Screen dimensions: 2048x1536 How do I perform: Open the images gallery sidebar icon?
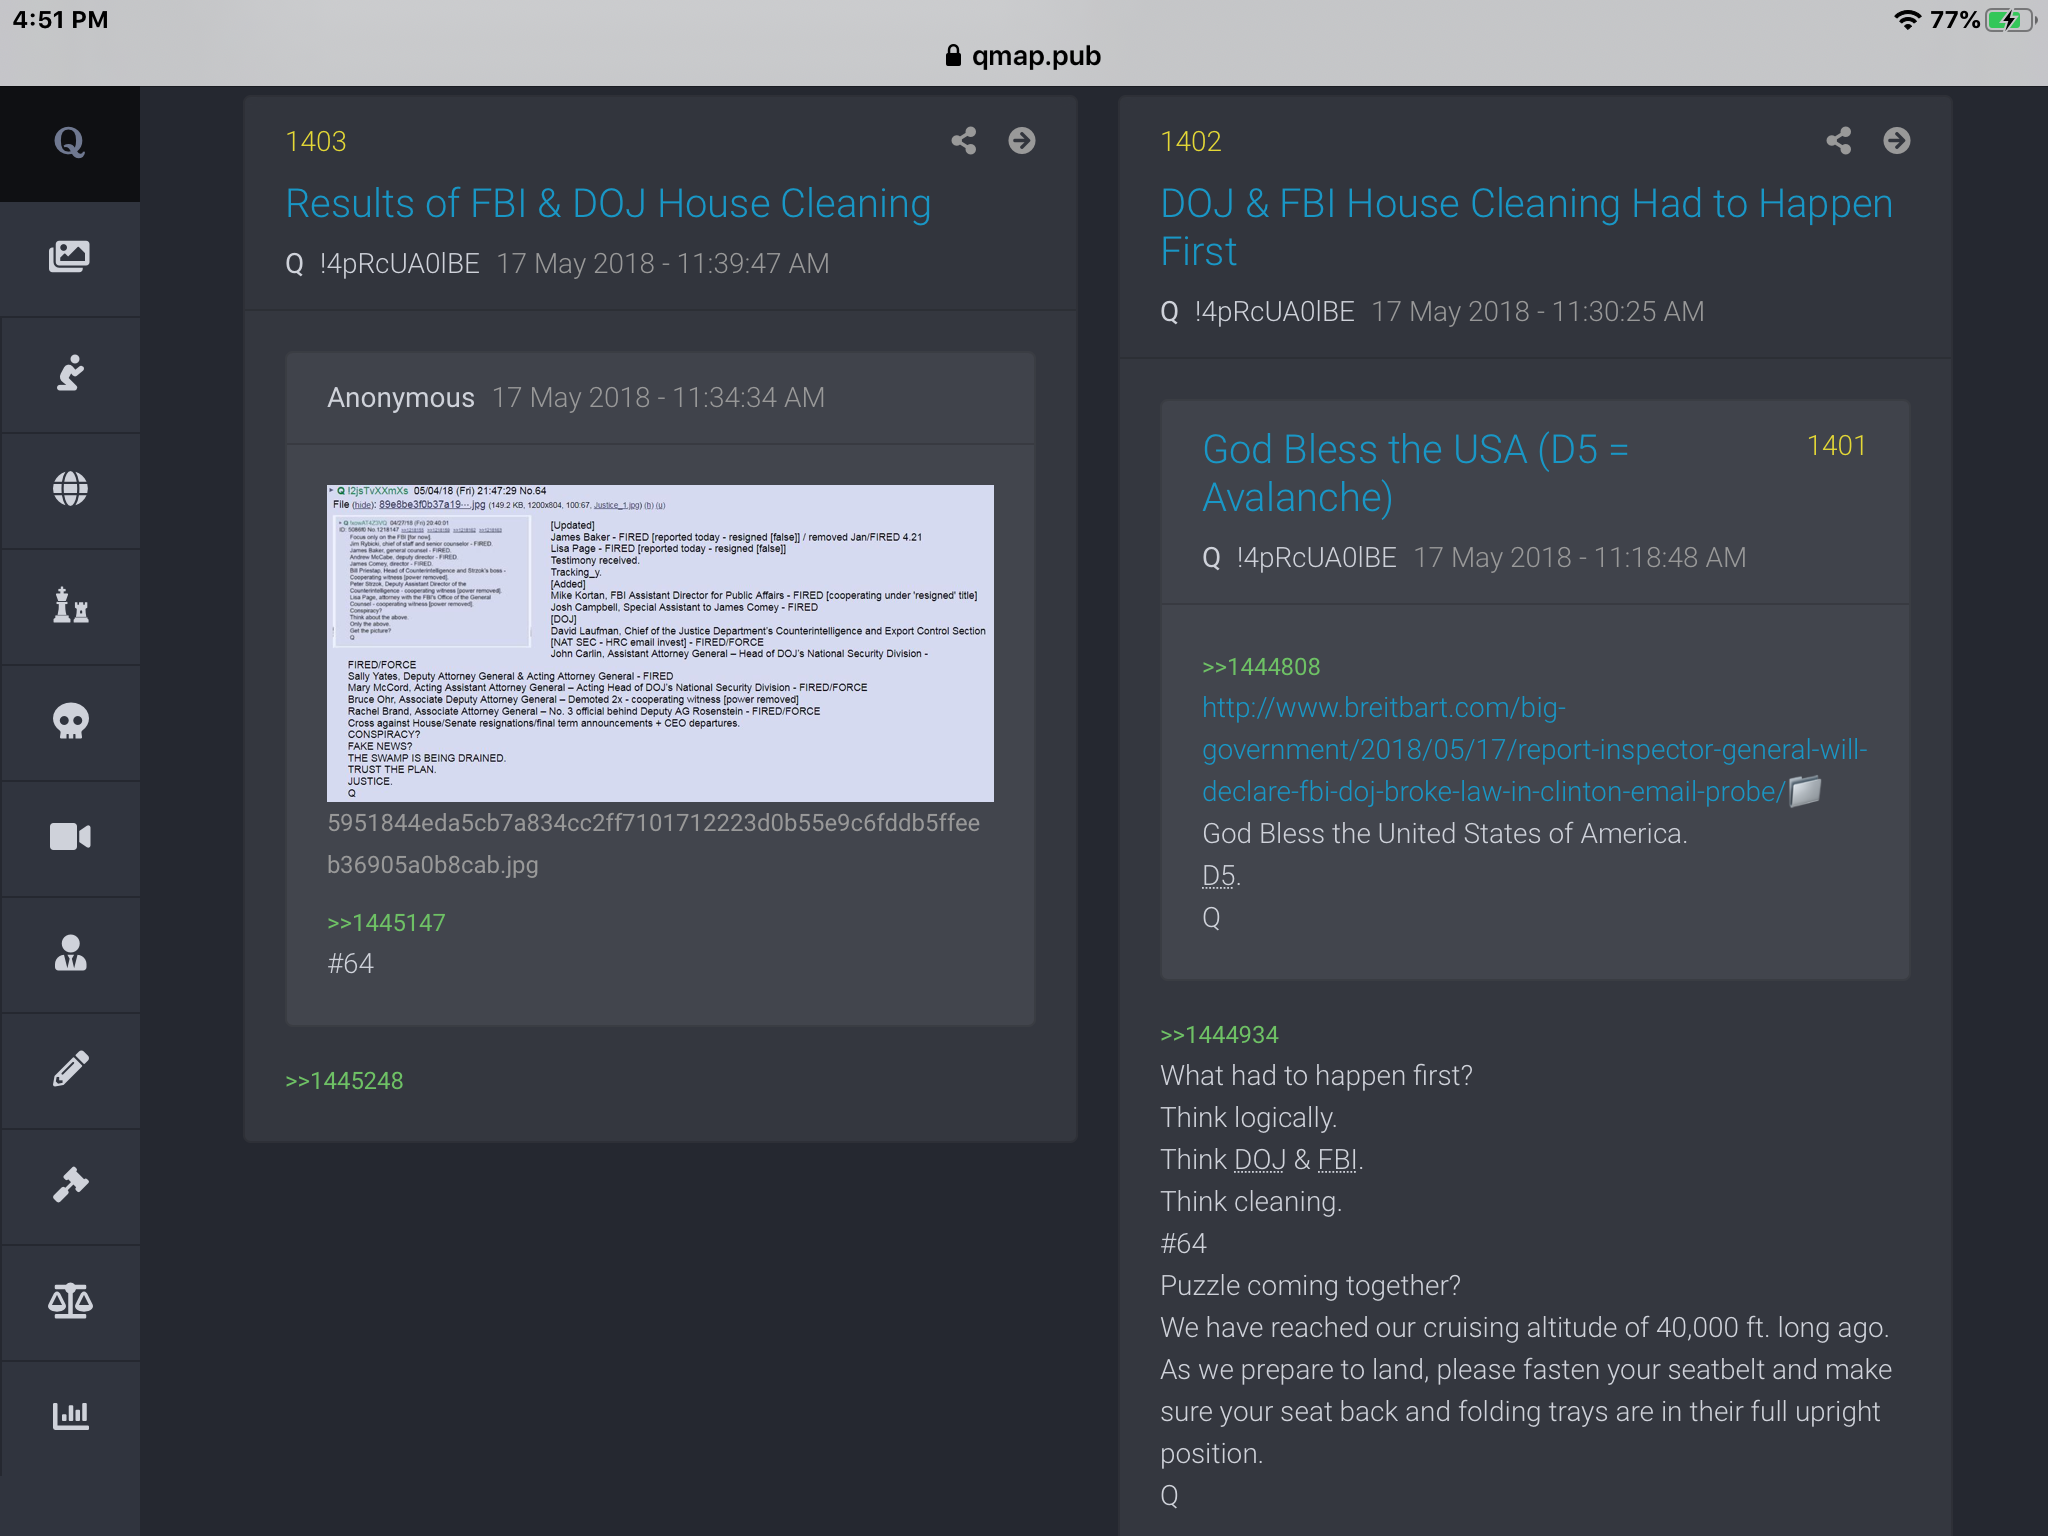(x=69, y=257)
